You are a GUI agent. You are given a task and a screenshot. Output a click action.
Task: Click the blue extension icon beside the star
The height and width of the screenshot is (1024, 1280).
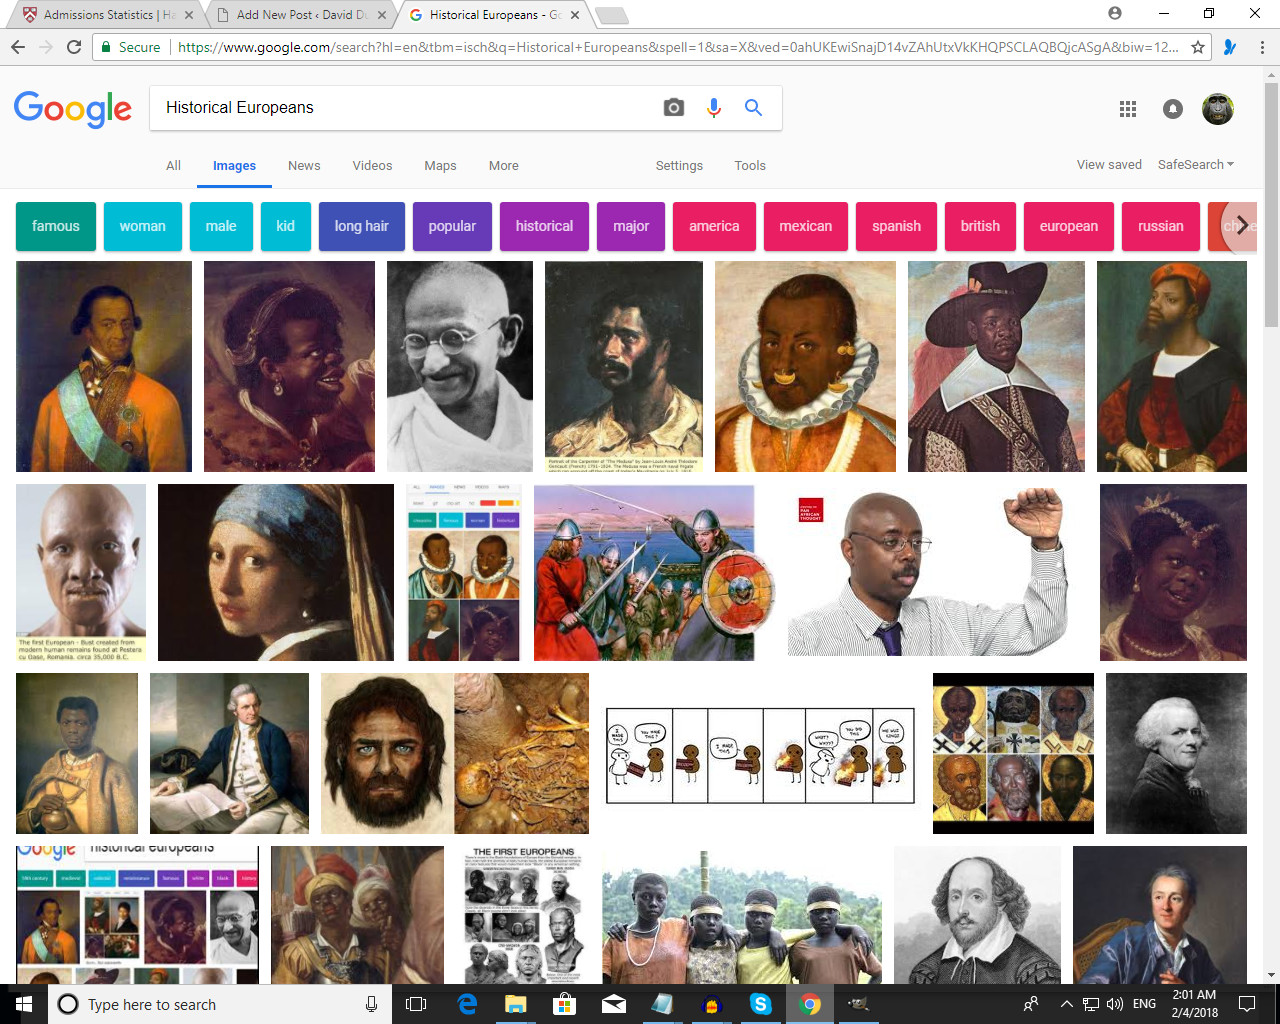(x=1230, y=47)
